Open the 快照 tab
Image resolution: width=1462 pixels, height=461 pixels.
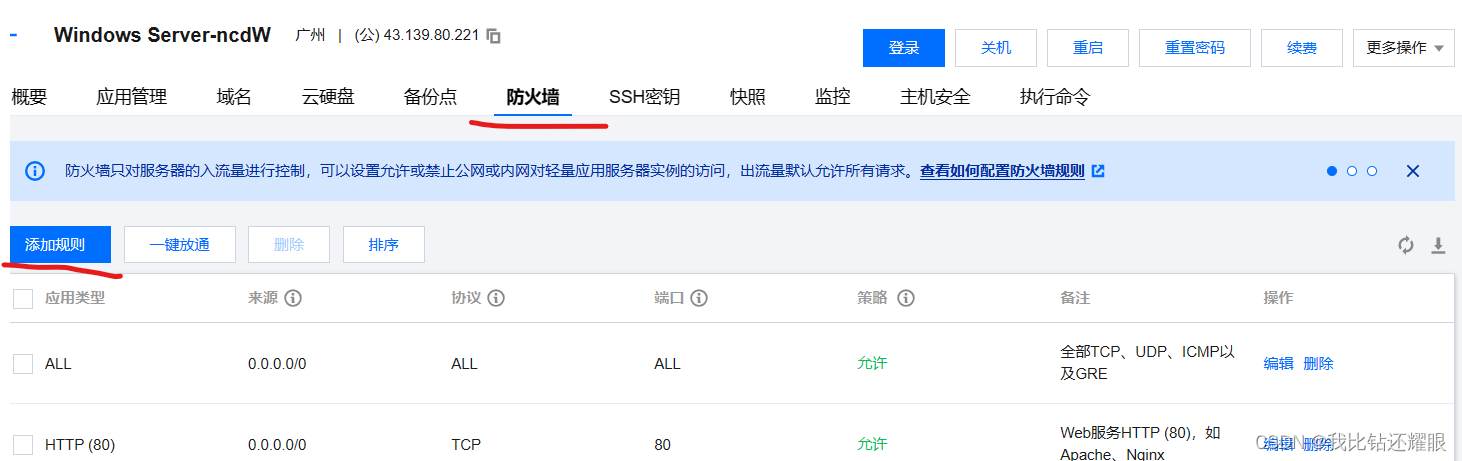(x=748, y=97)
